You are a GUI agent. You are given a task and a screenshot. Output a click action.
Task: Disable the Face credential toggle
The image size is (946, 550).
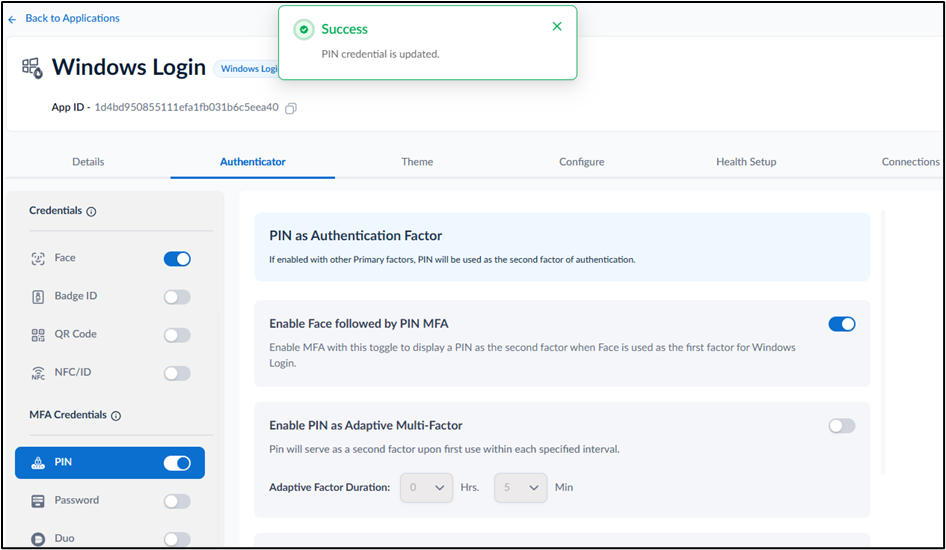pyautogui.click(x=177, y=259)
